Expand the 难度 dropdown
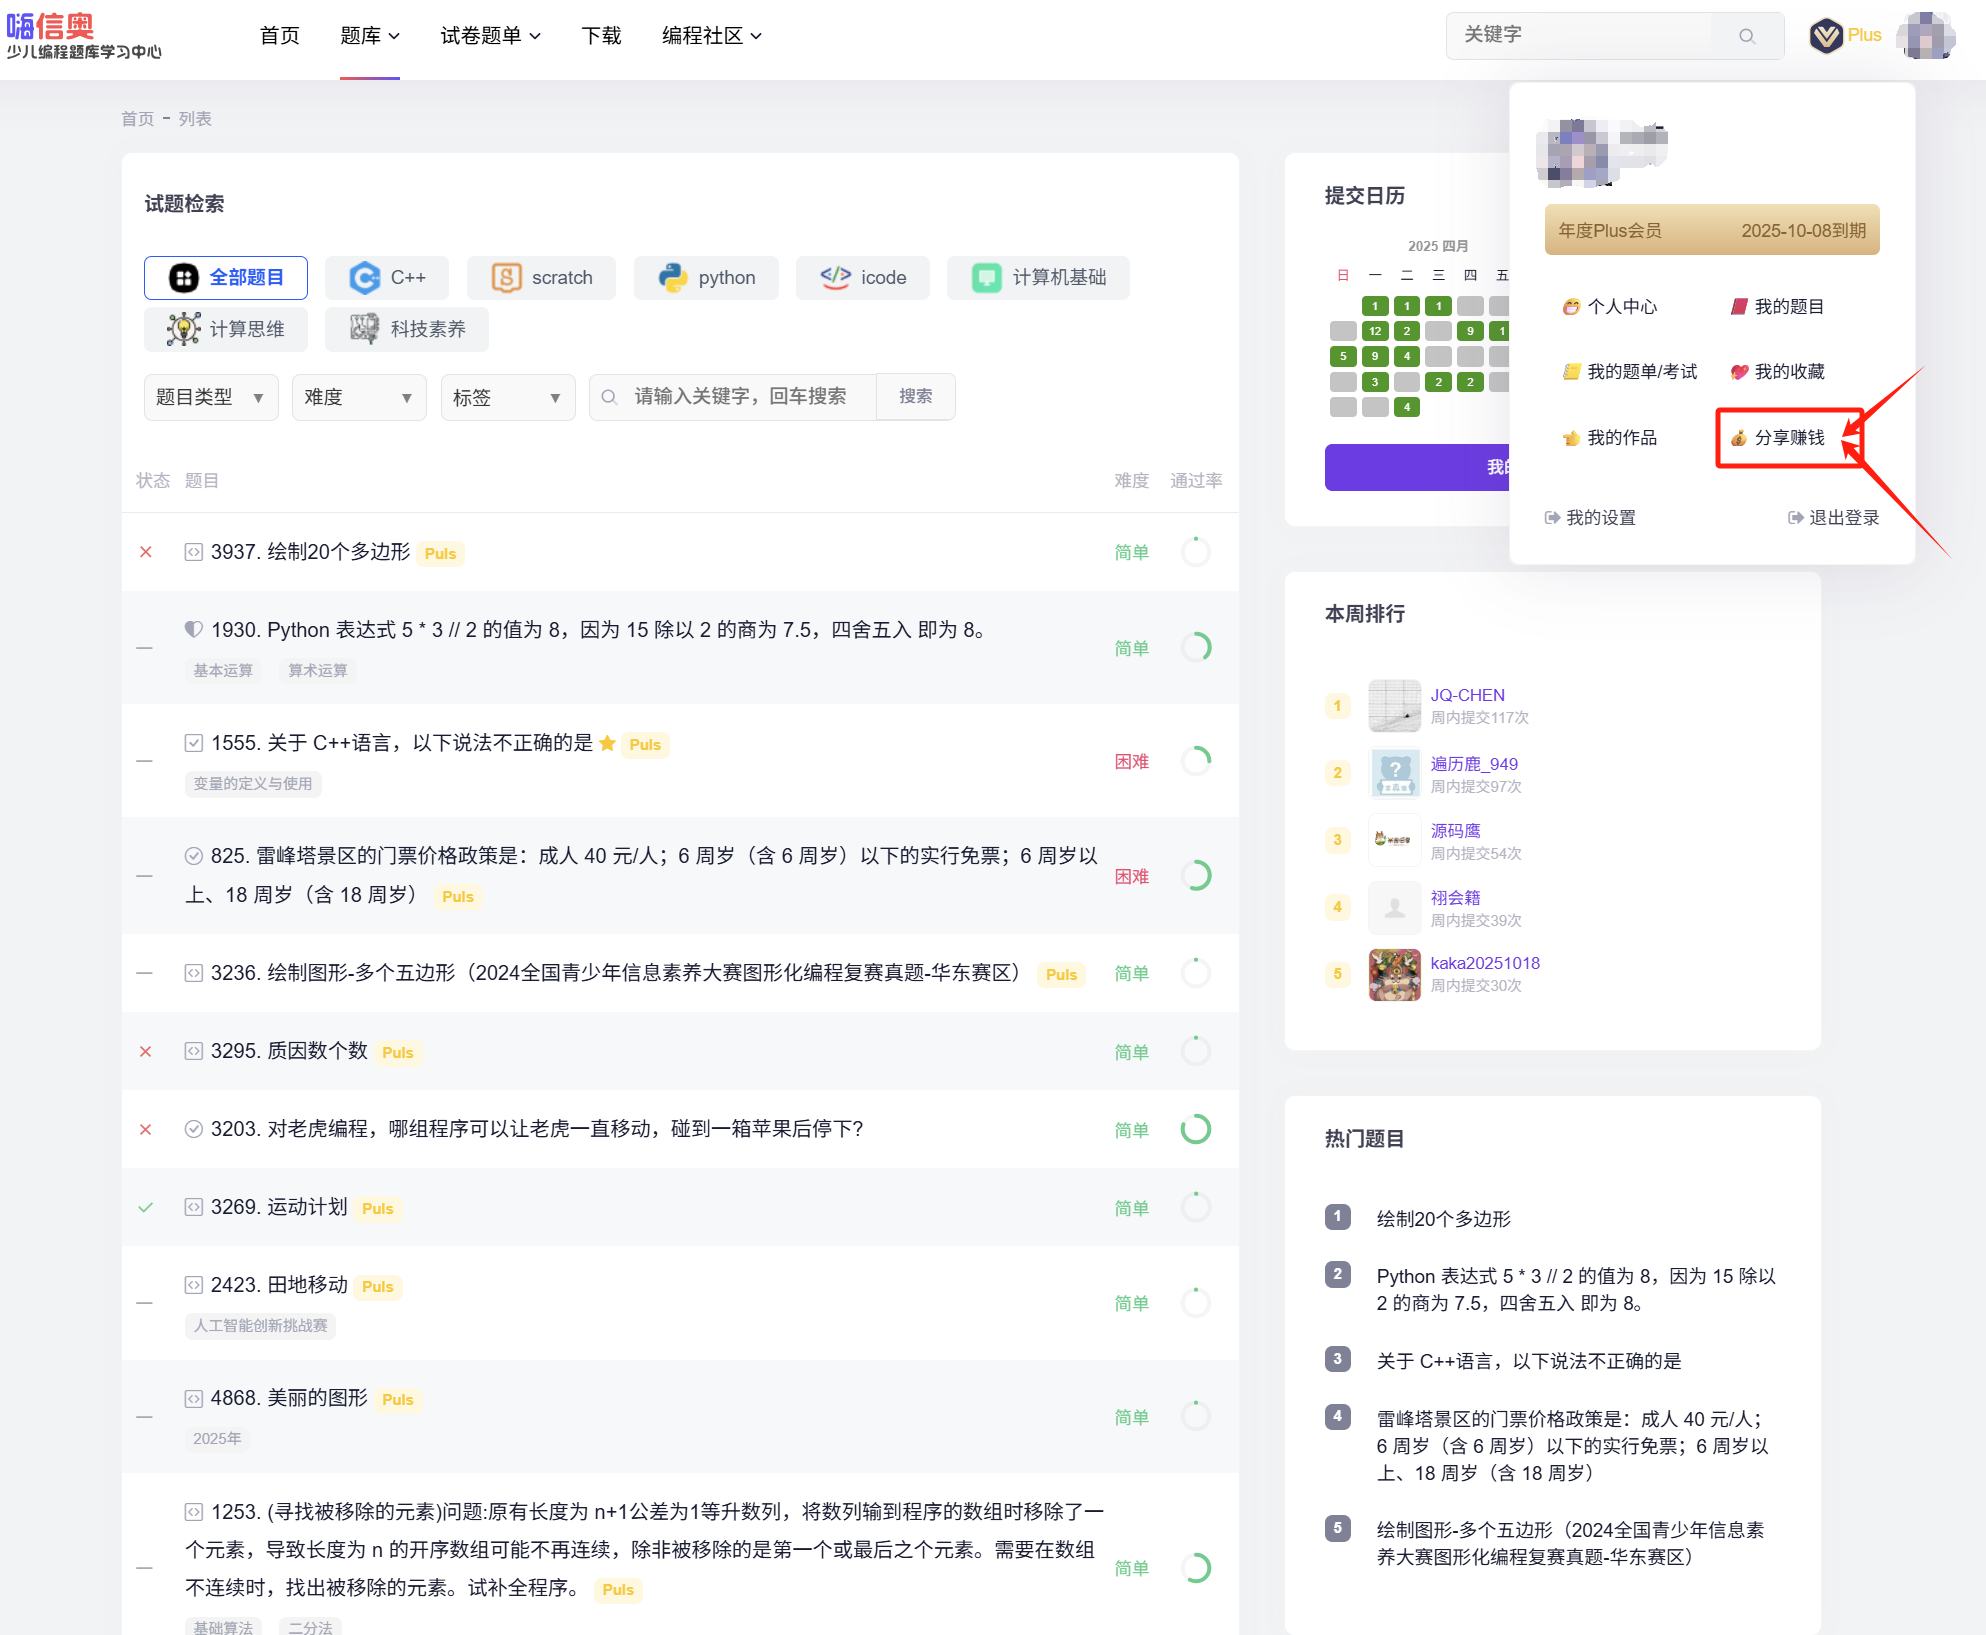 (x=359, y=398)
